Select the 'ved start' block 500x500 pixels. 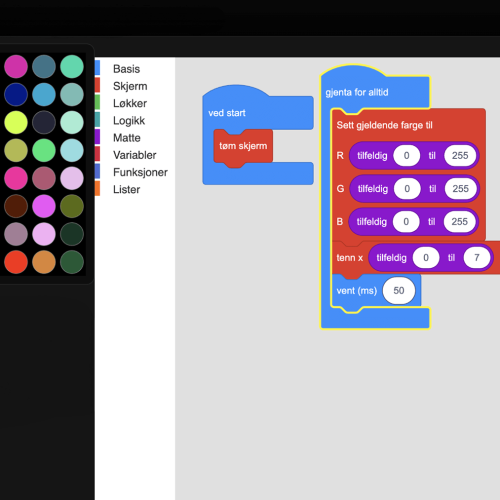click(x=227, y=113)
